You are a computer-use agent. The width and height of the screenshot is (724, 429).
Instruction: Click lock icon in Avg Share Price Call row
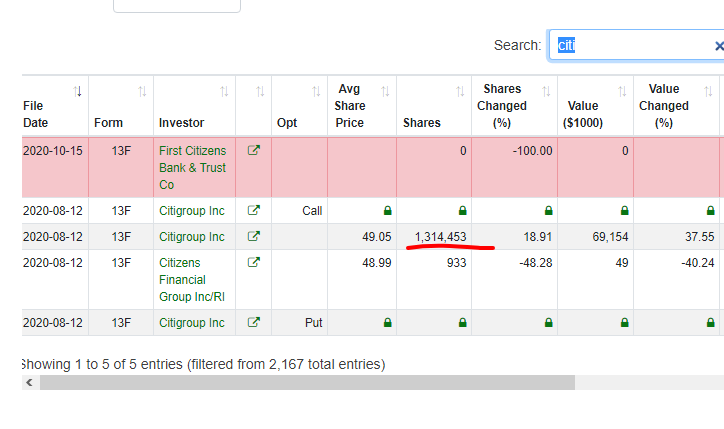387,211
